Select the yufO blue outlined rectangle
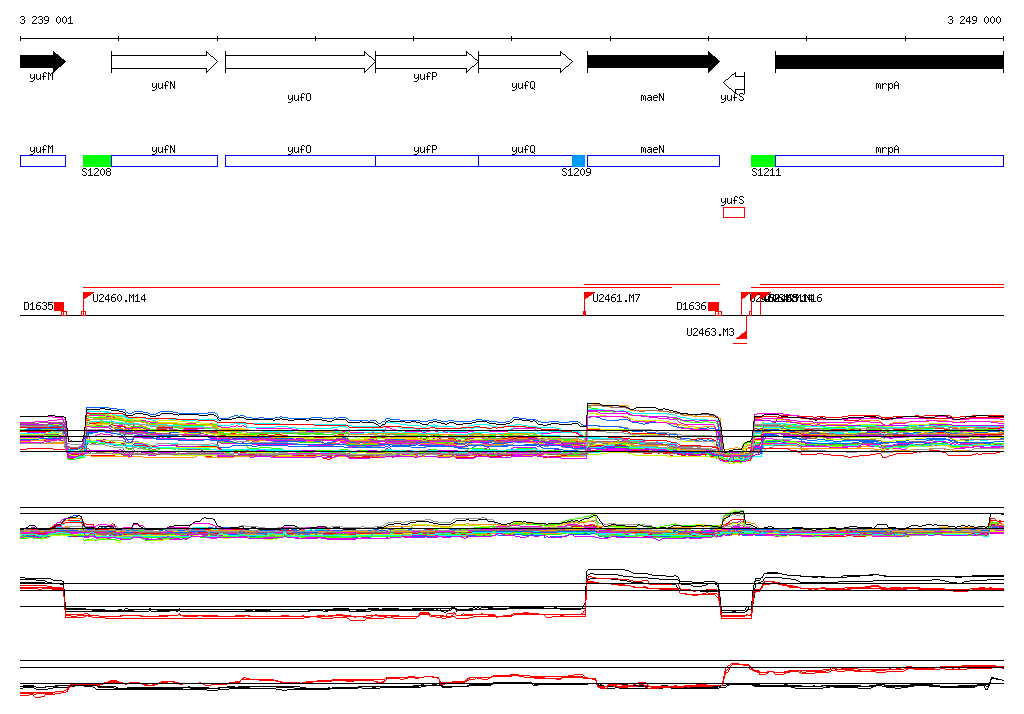 (x=300, y=161)
